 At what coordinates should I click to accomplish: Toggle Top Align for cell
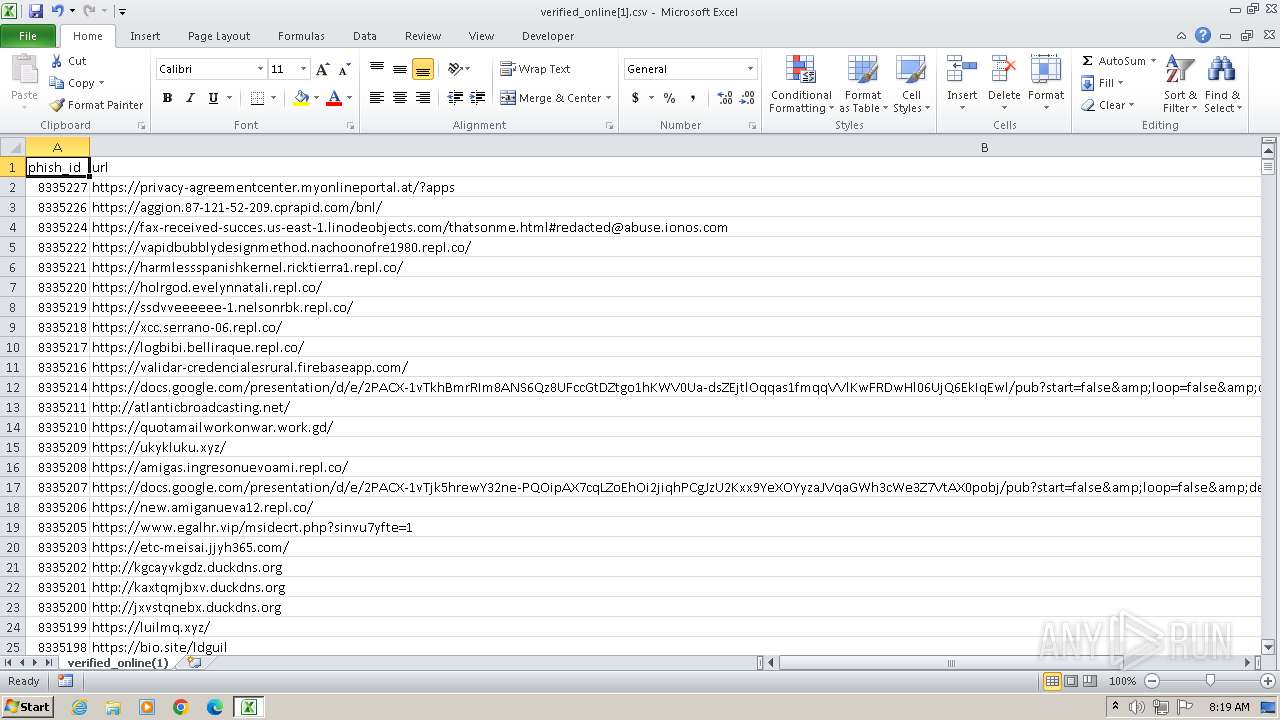[x=377, y=69]
